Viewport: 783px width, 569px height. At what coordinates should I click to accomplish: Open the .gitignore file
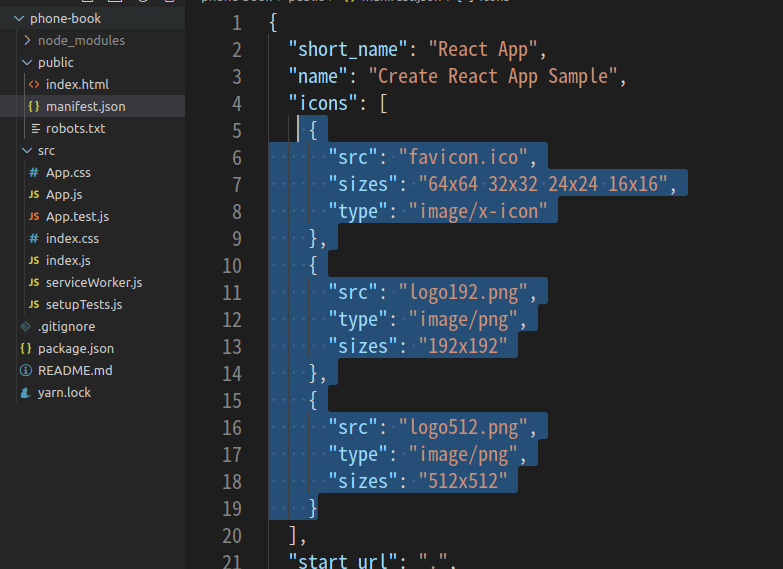(67, 327)
